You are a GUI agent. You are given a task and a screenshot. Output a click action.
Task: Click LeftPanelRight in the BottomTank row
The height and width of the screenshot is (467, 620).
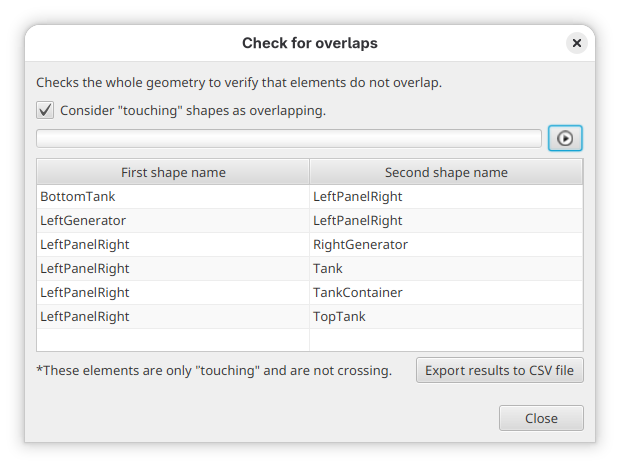click(358, 197)
